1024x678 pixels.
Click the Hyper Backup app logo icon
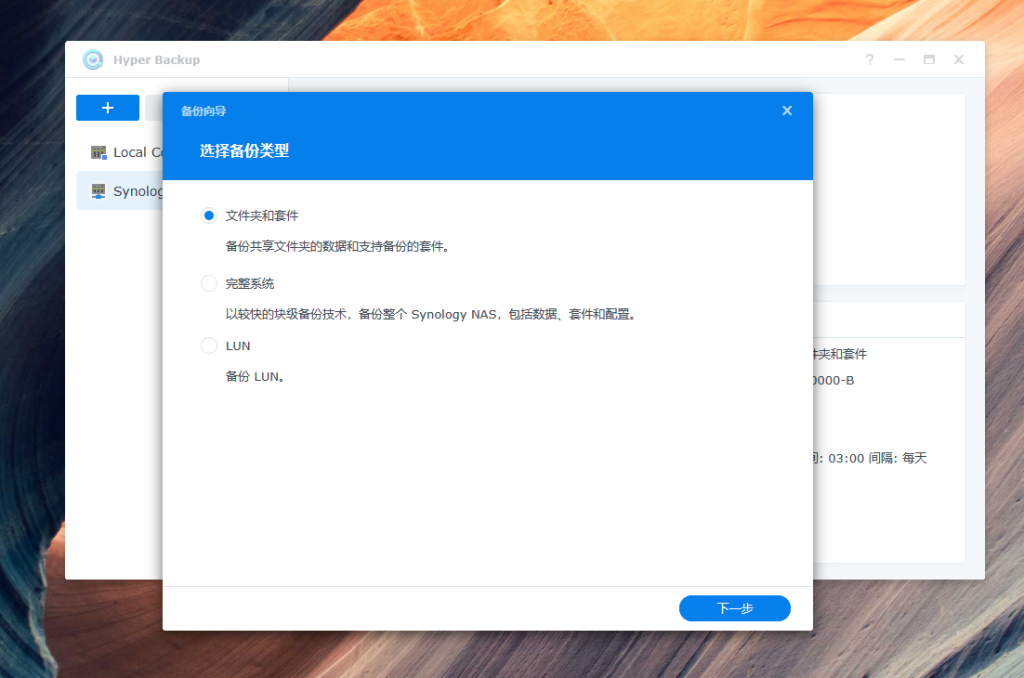(x=93, y=59)
